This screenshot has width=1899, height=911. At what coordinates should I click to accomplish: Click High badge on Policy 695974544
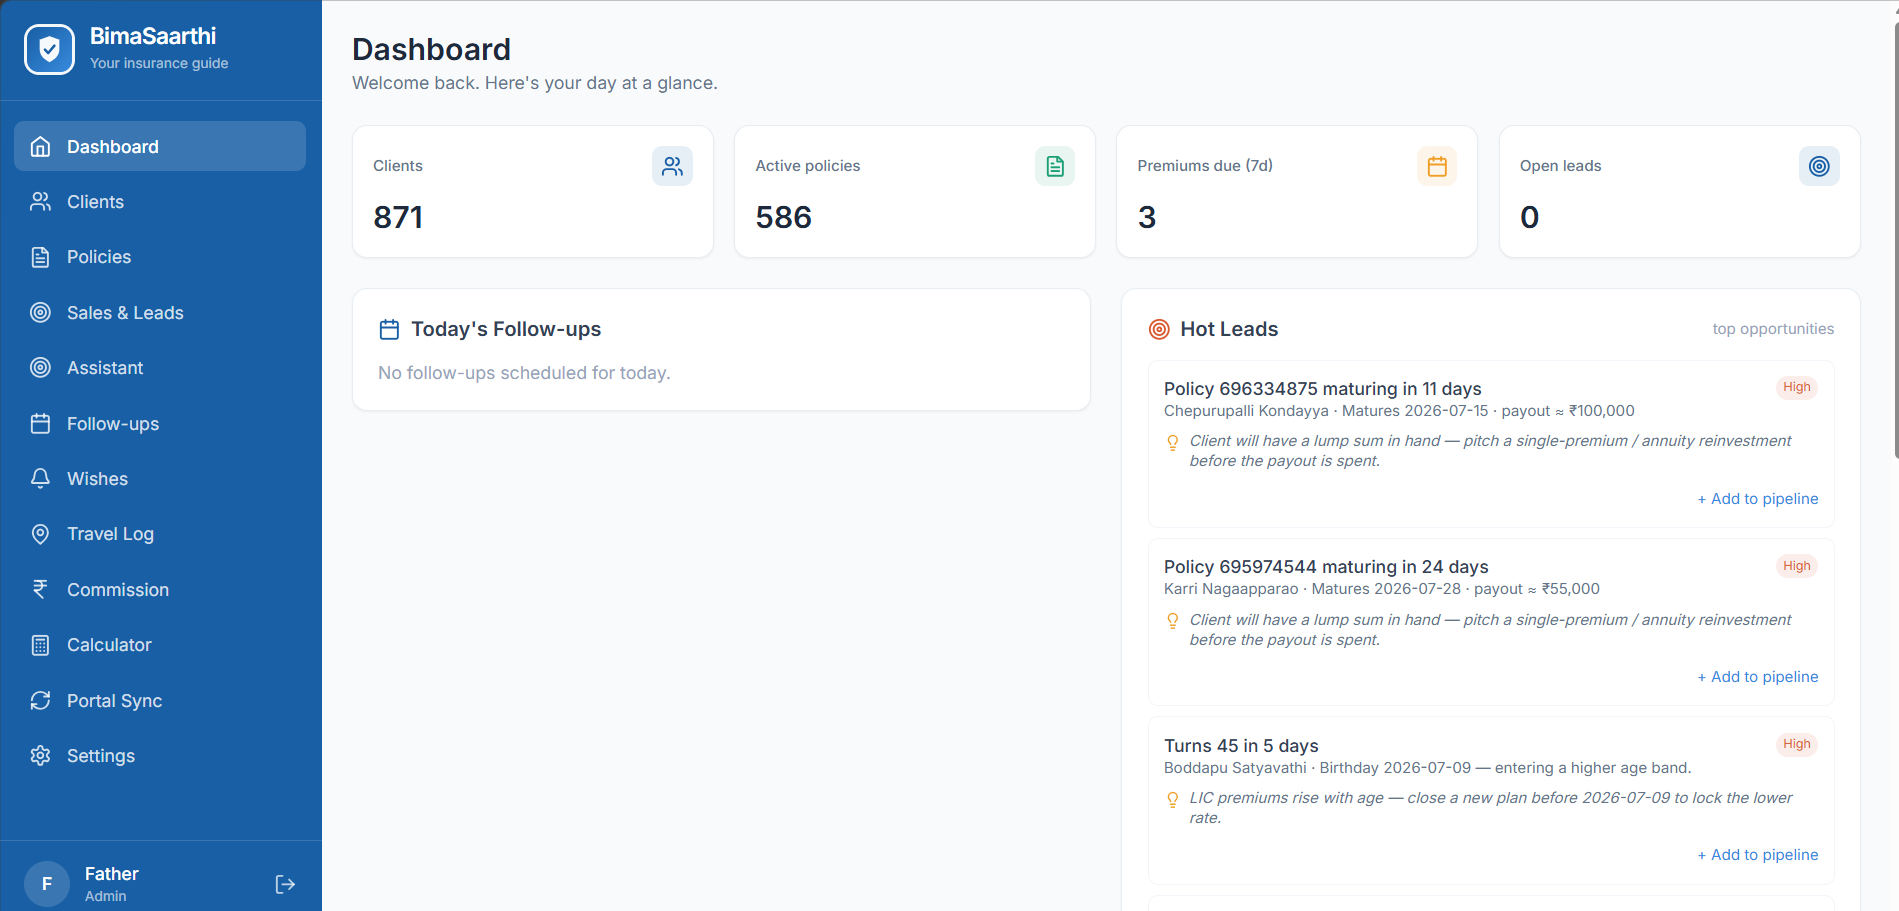pyautogui.click(x=1797, y=566)
